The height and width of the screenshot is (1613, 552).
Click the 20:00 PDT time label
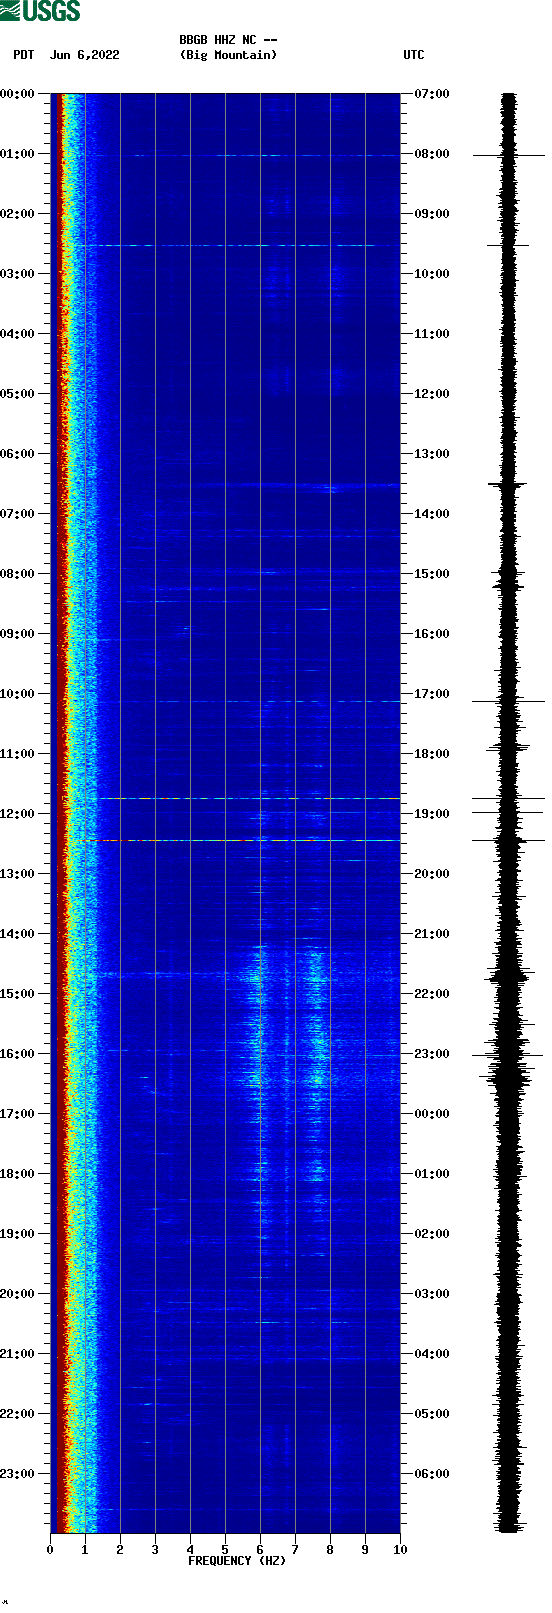18,1294
